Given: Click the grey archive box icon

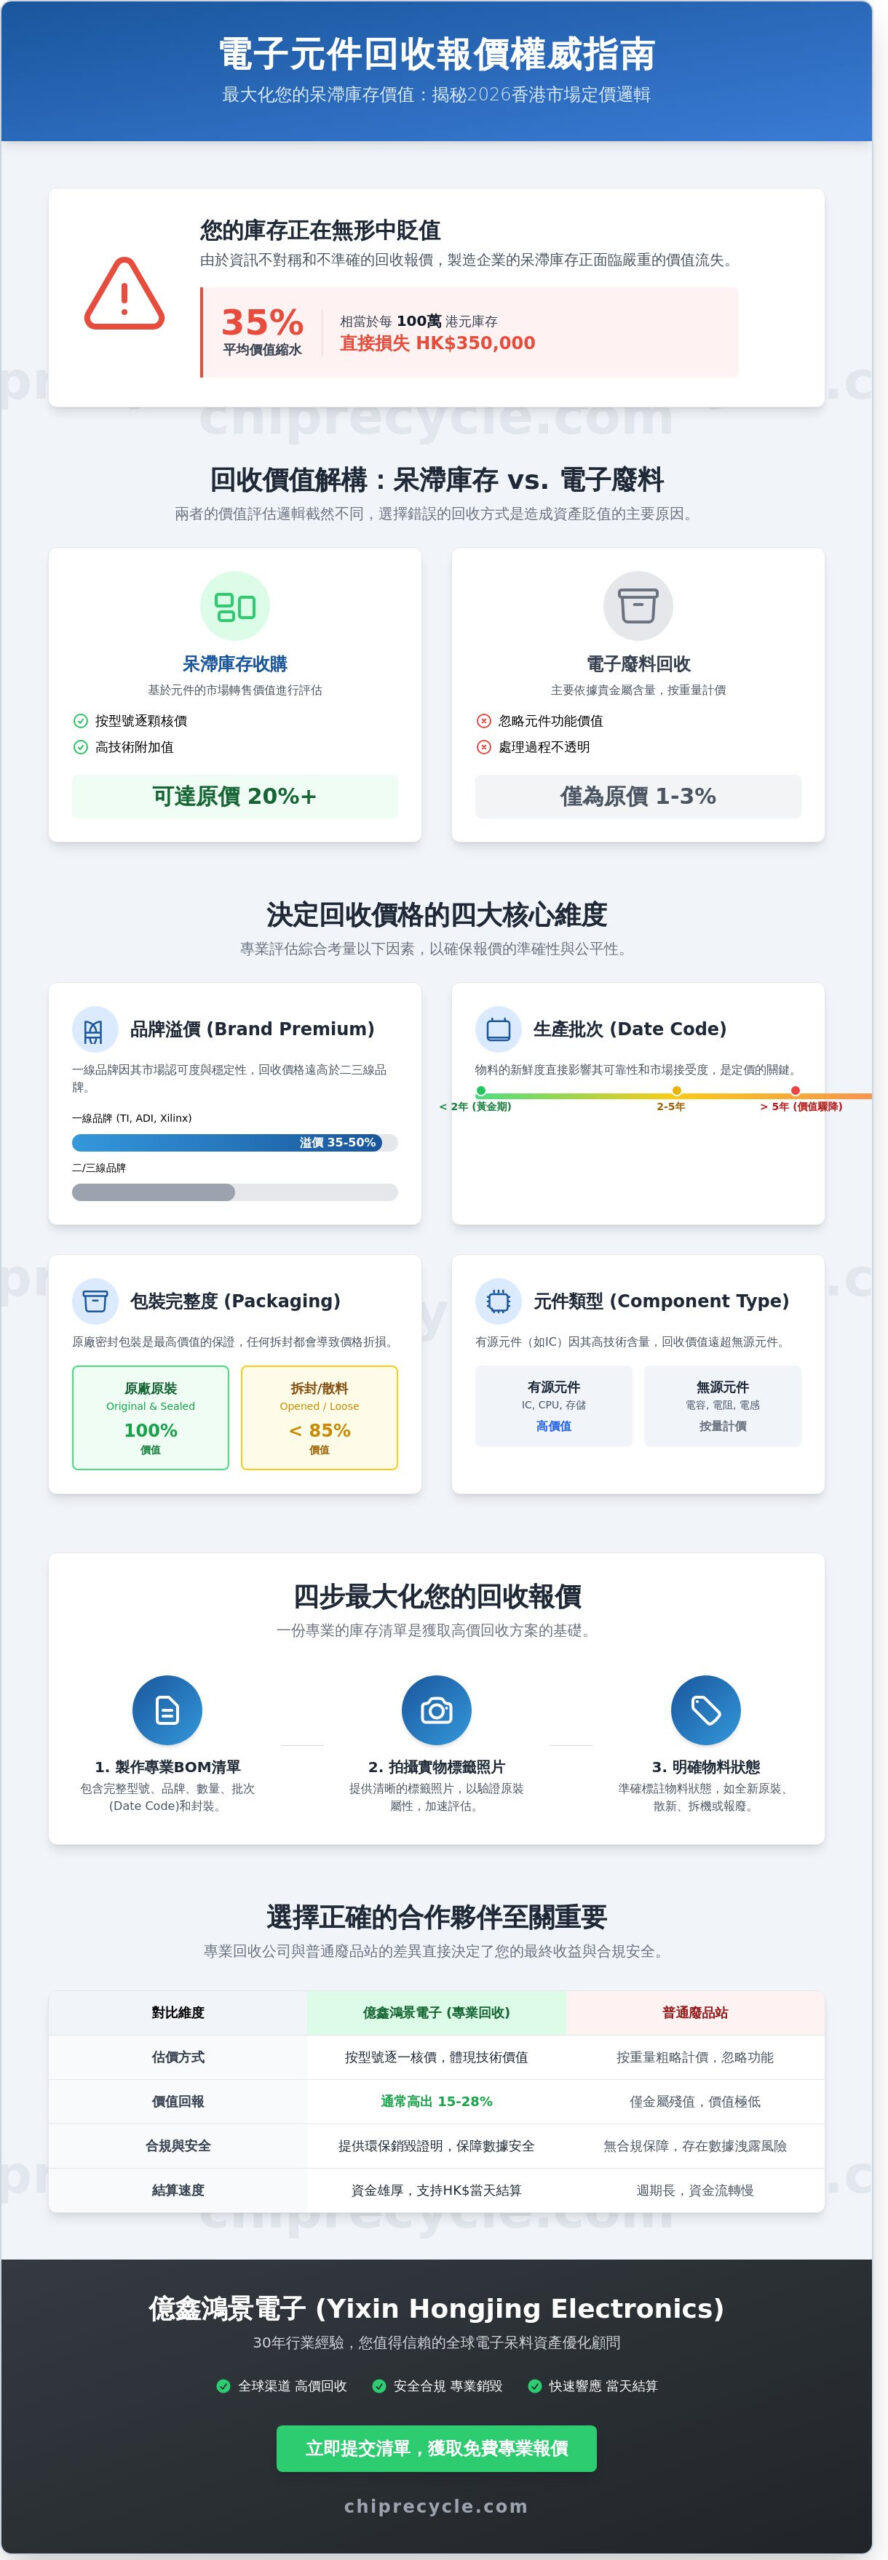Looking at the screenshot, I should point(638,606).
